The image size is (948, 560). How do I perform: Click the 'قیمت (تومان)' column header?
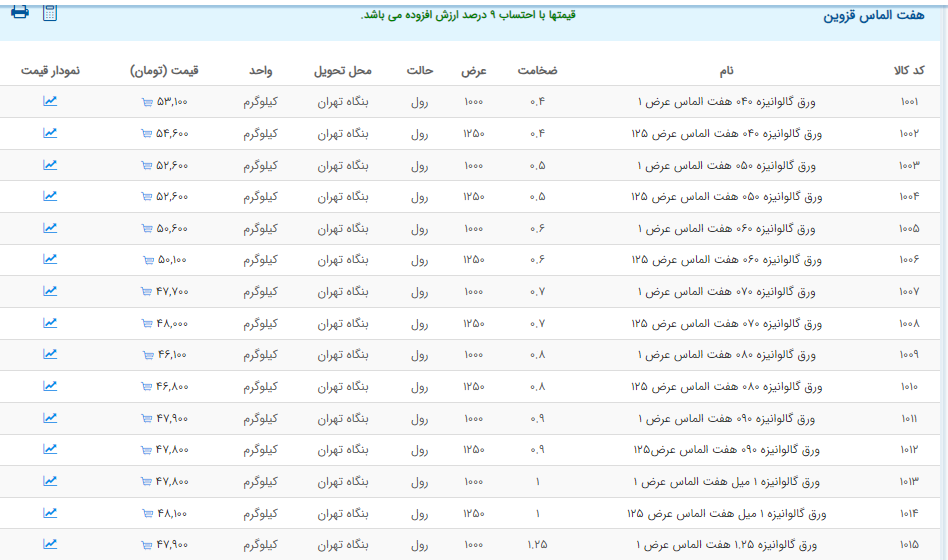164,70
